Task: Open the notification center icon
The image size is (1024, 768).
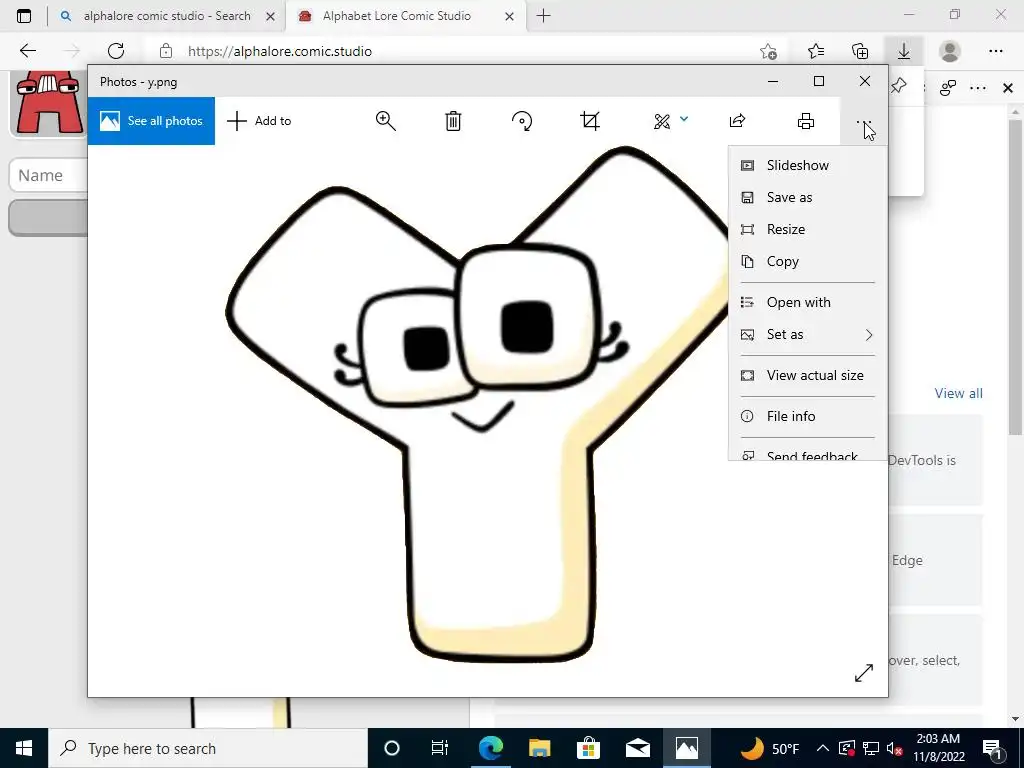Action: [992, 748]
